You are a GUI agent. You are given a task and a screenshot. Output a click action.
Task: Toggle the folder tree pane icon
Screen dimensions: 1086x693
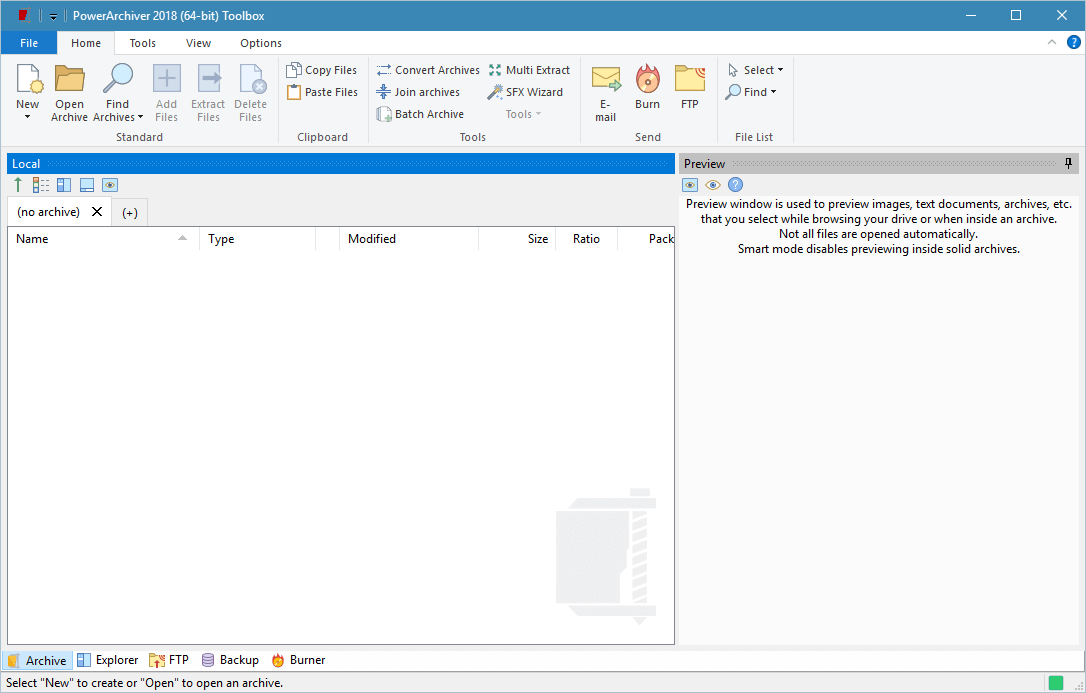(64, 185)
